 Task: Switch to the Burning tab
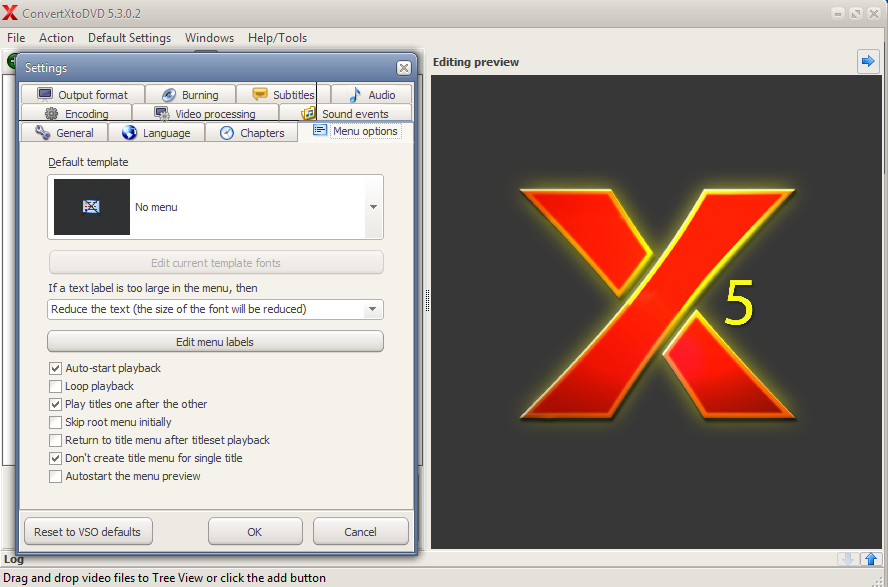click(190, 94)
